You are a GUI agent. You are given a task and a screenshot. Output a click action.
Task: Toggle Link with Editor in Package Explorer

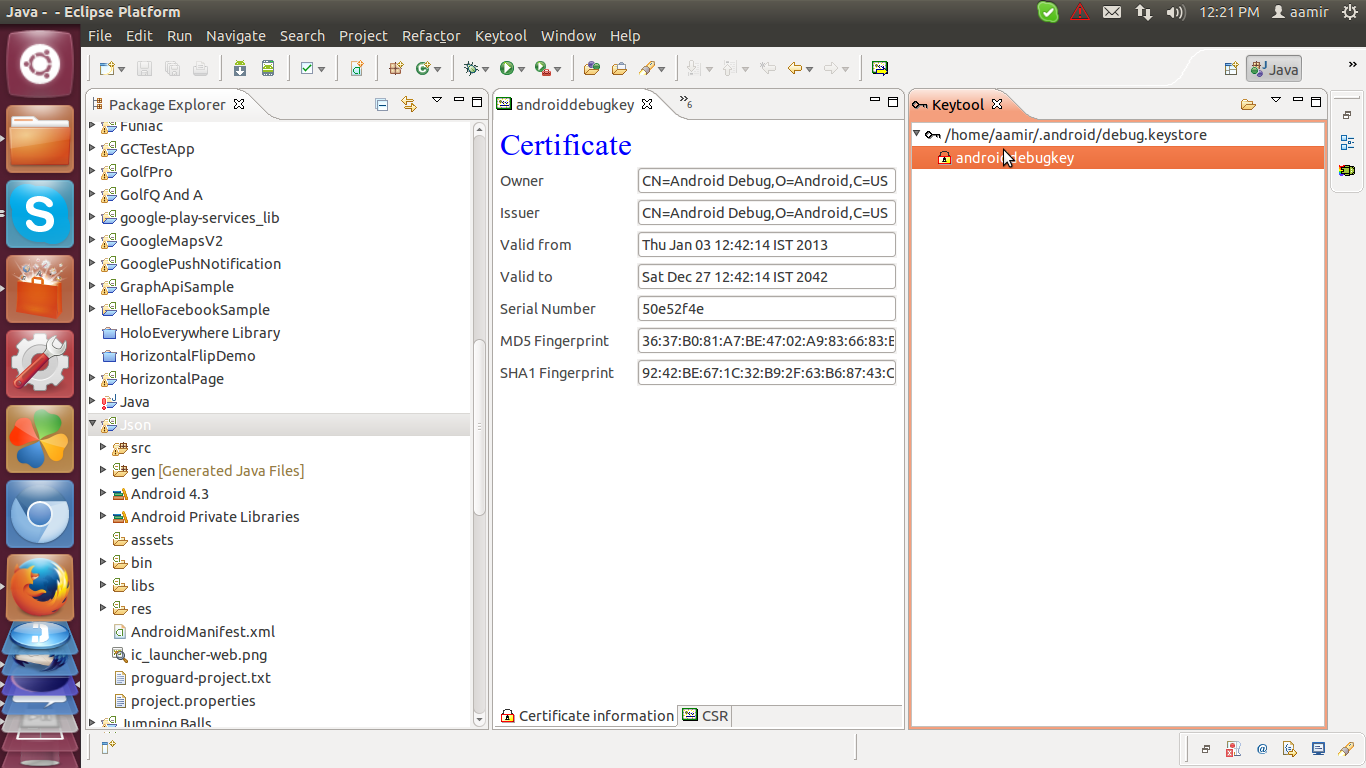point(408,104)
